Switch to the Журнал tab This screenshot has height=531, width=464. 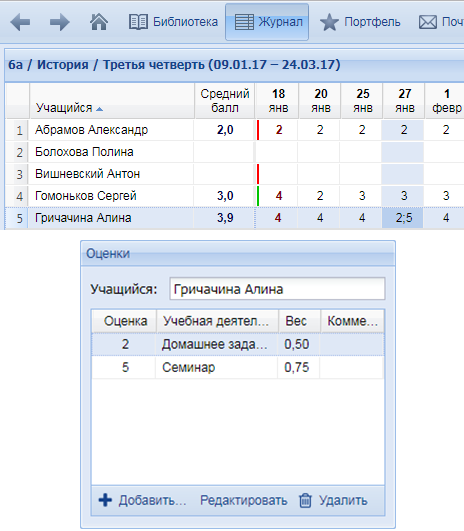click(x=267, y=22)
